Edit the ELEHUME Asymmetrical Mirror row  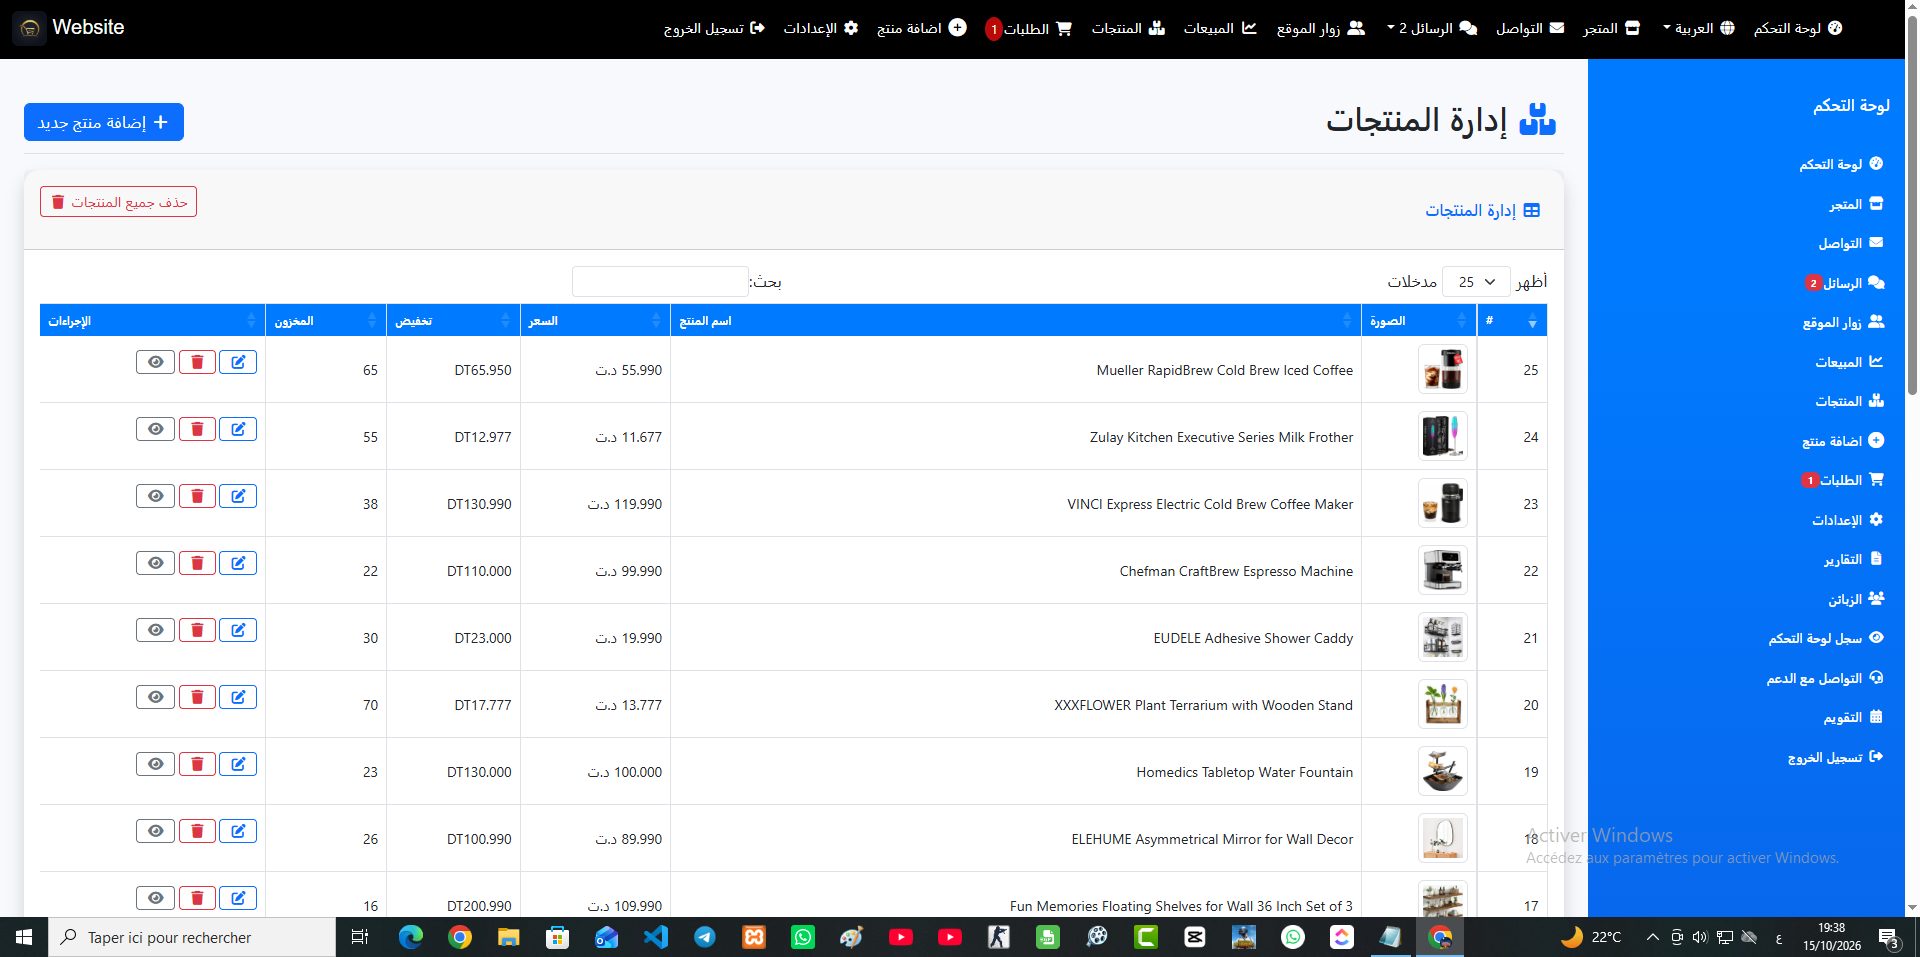[x=238, y=831]
